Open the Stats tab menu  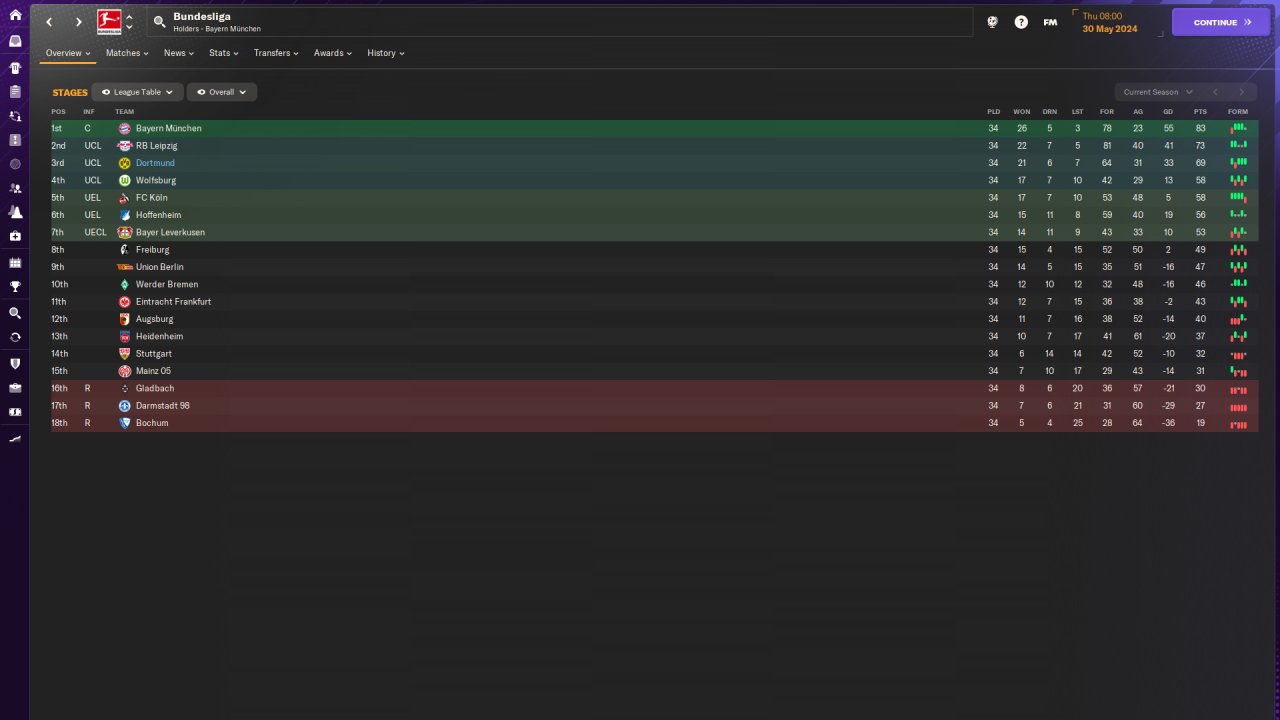(x=224, y=53)
